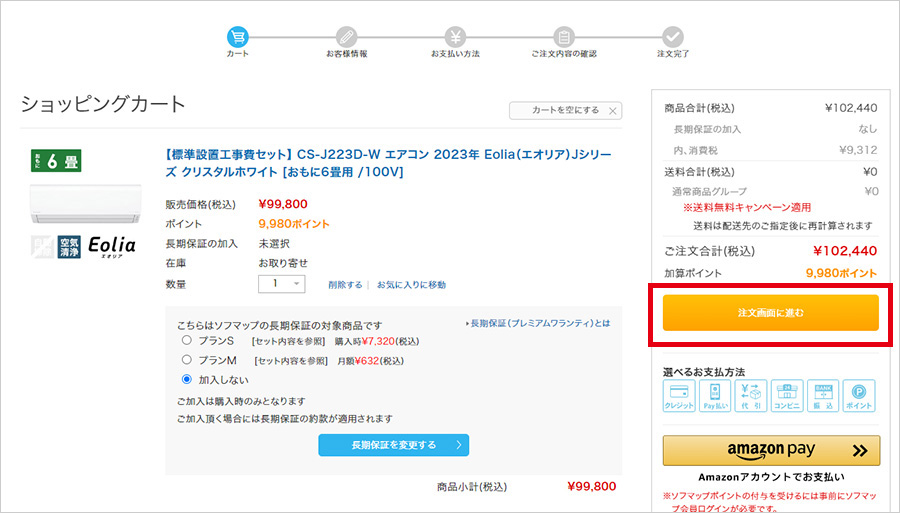Click the Eolia brand logo
The image size is (900, 513).
point(112,247)
